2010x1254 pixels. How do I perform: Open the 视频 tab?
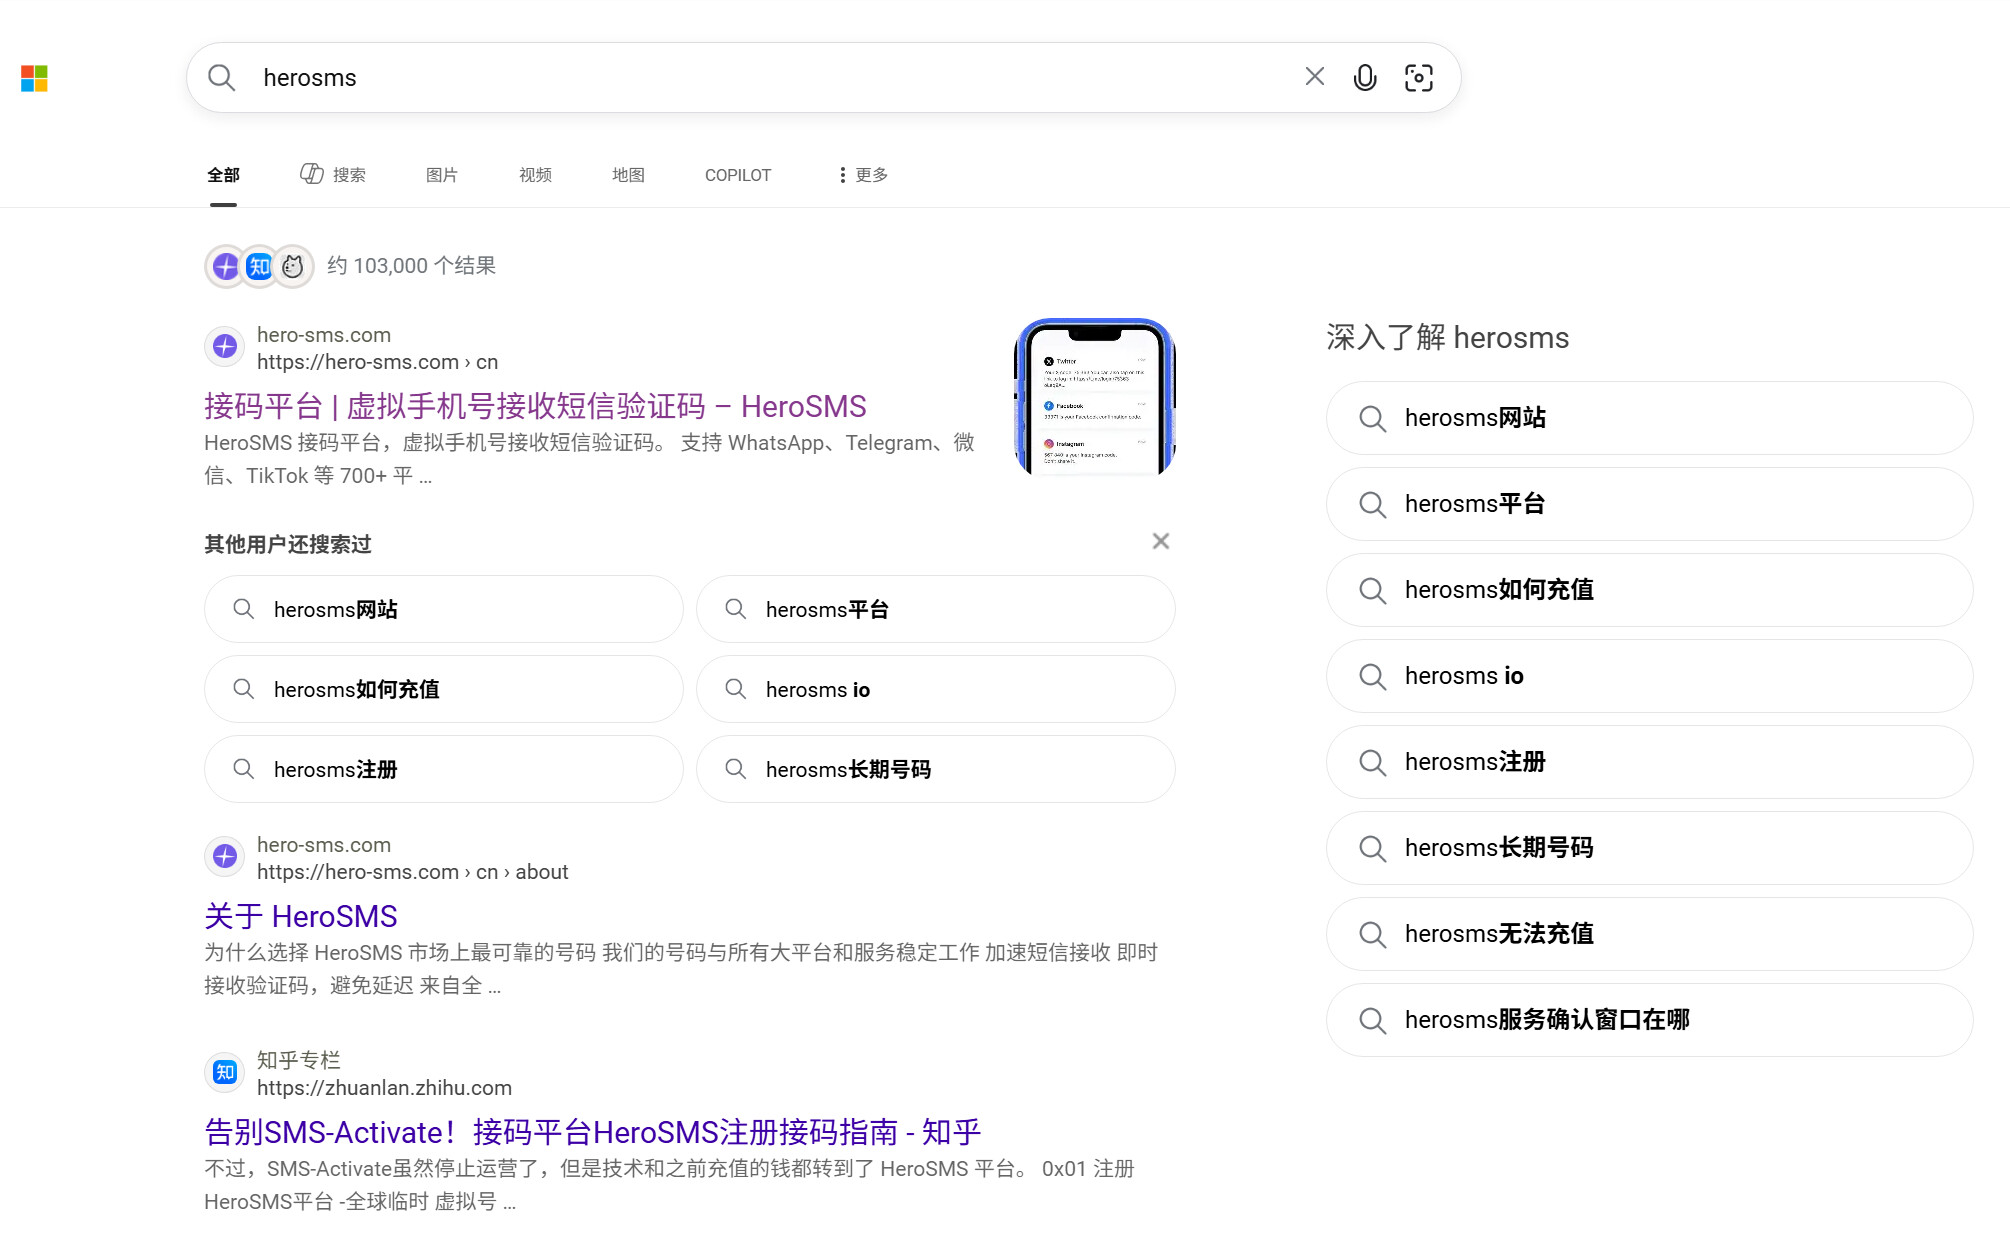[x=535, y=175]
